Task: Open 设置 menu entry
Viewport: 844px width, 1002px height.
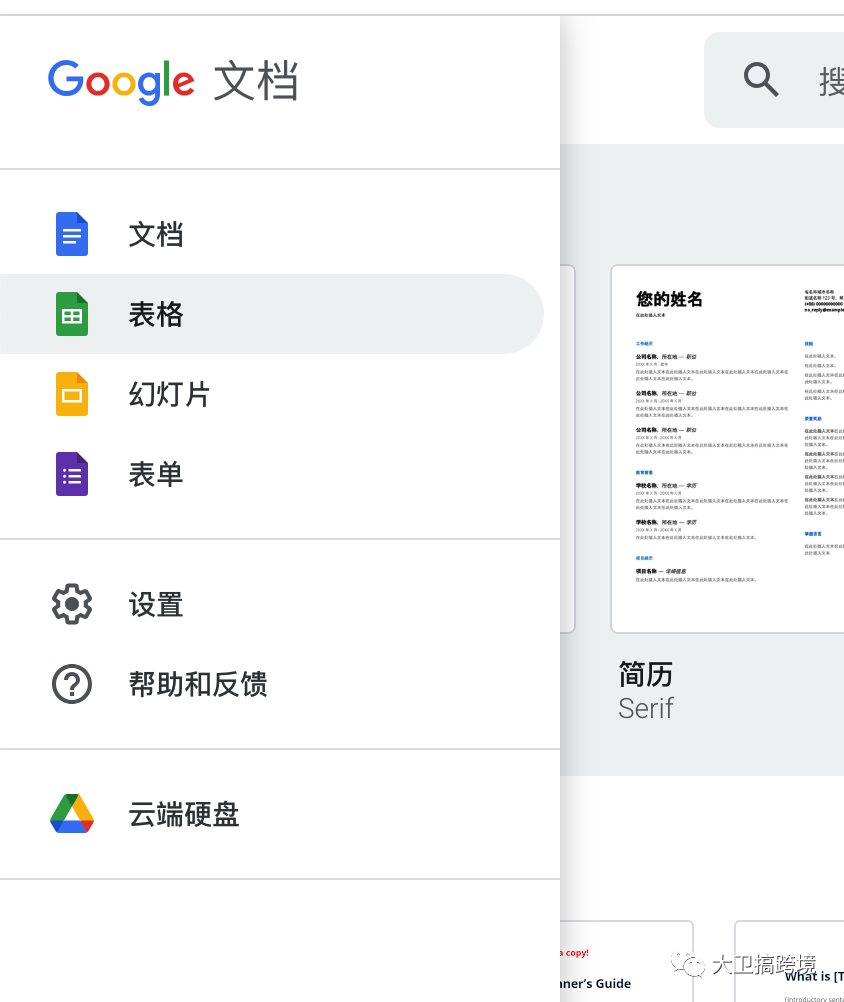Action: tap(272, 604)
